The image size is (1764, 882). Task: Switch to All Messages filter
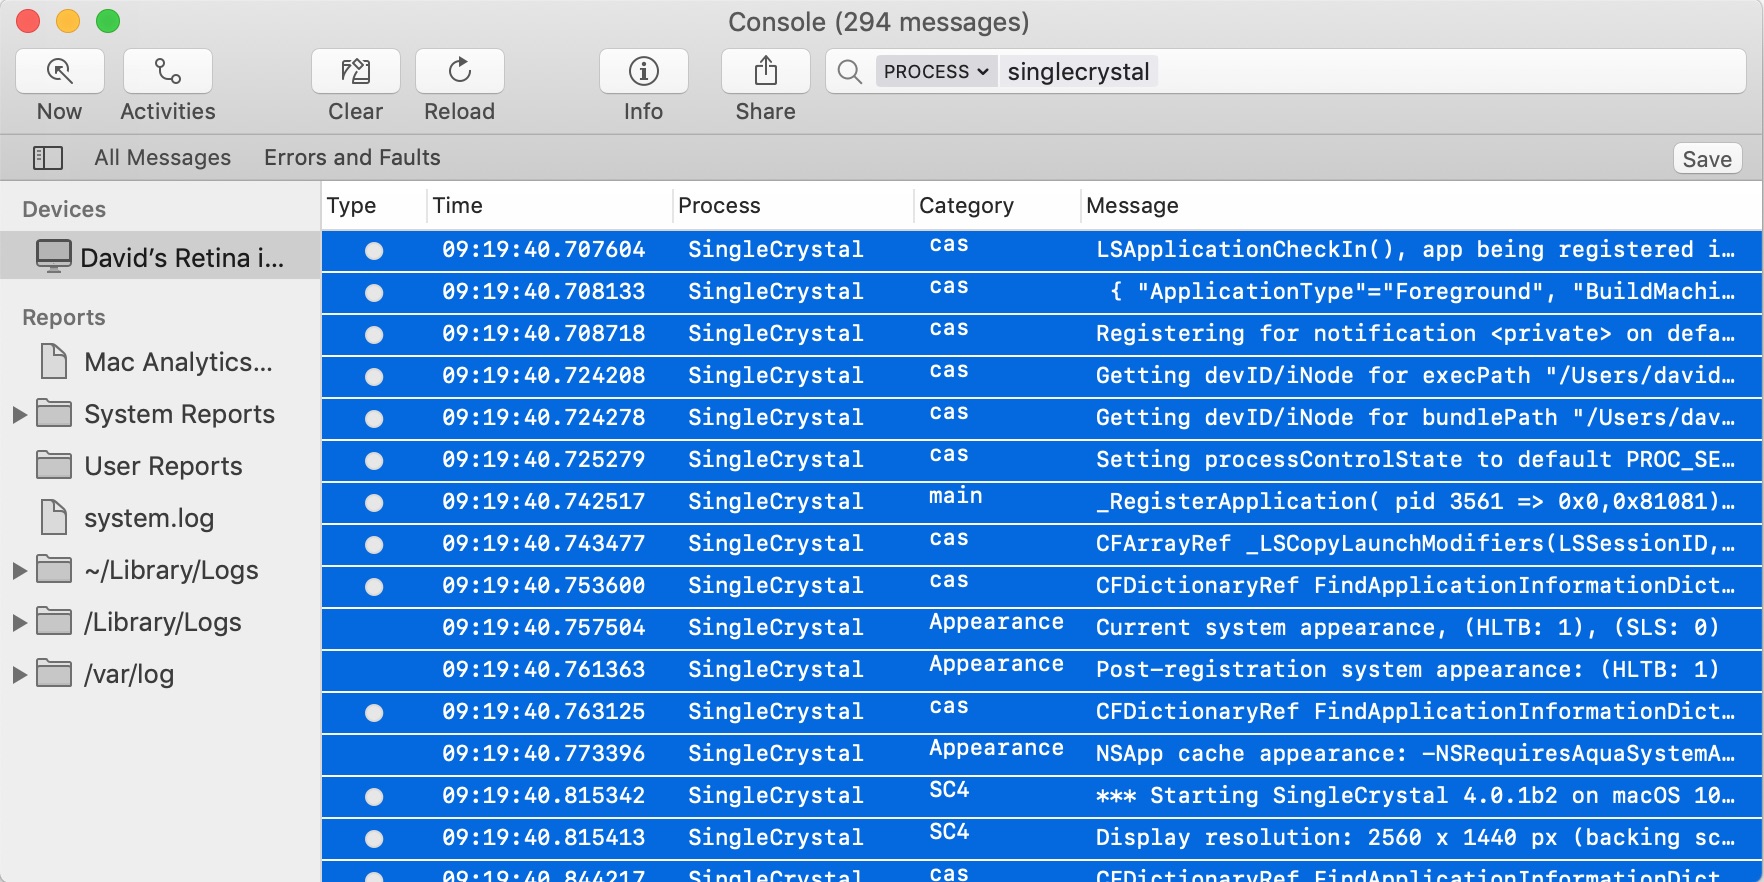[163, 158]
